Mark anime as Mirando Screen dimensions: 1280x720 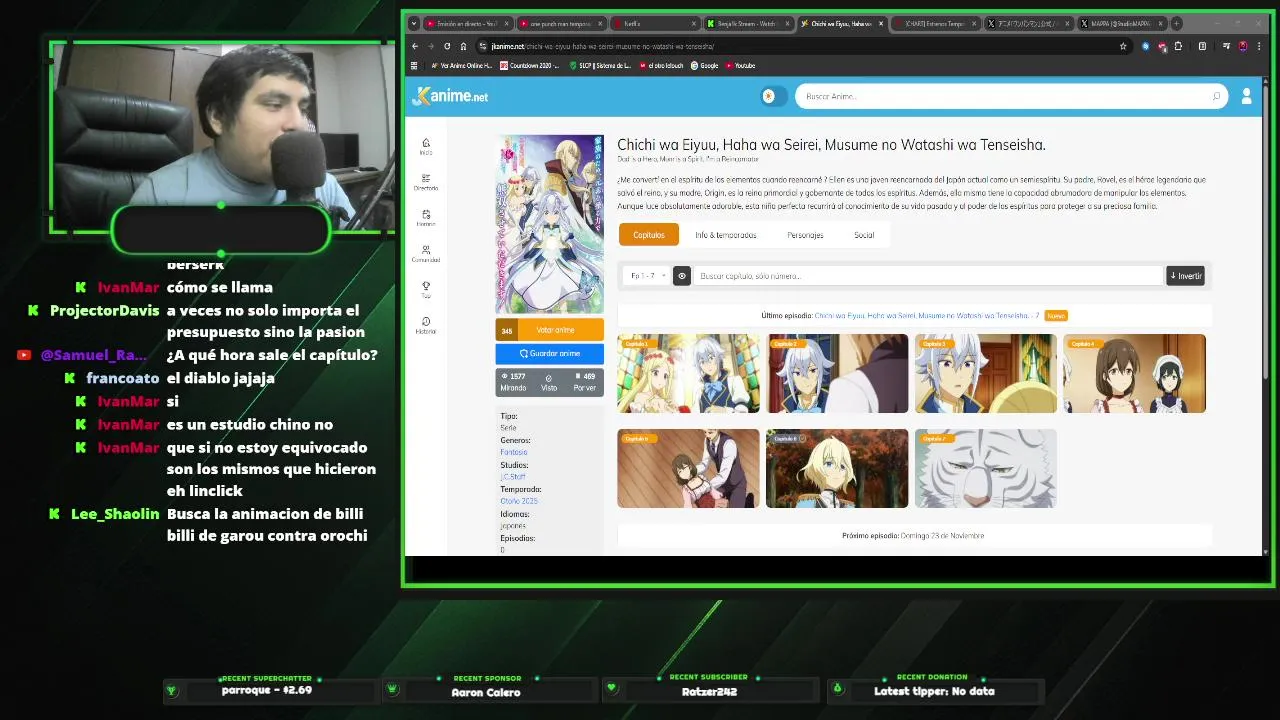(513, 382)
